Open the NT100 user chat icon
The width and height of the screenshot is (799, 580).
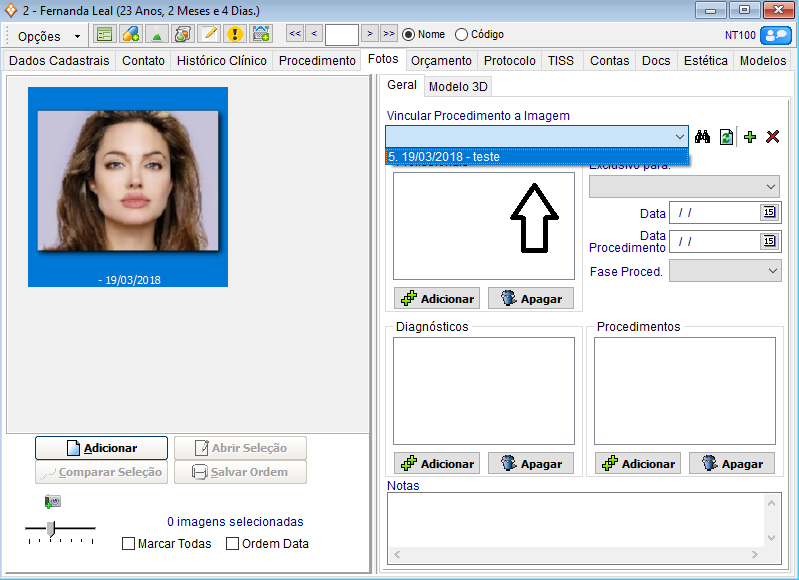point(775,35)
